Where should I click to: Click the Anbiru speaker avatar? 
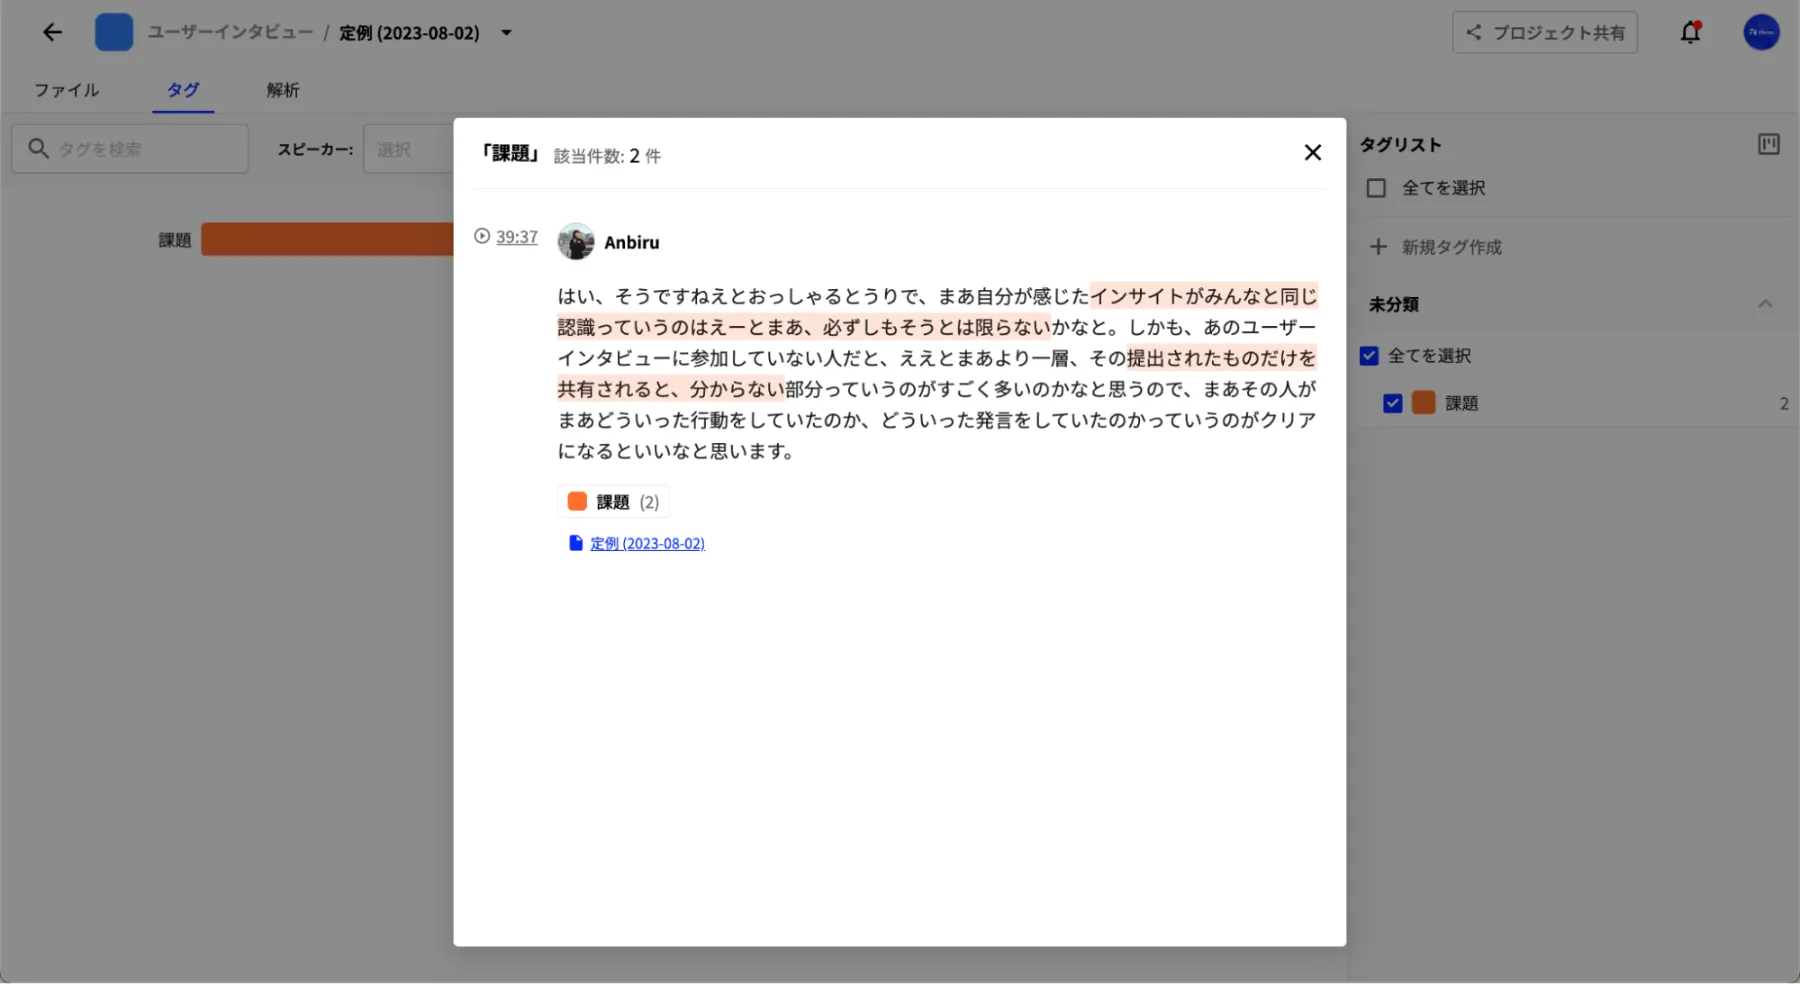[x=576, y=242]
